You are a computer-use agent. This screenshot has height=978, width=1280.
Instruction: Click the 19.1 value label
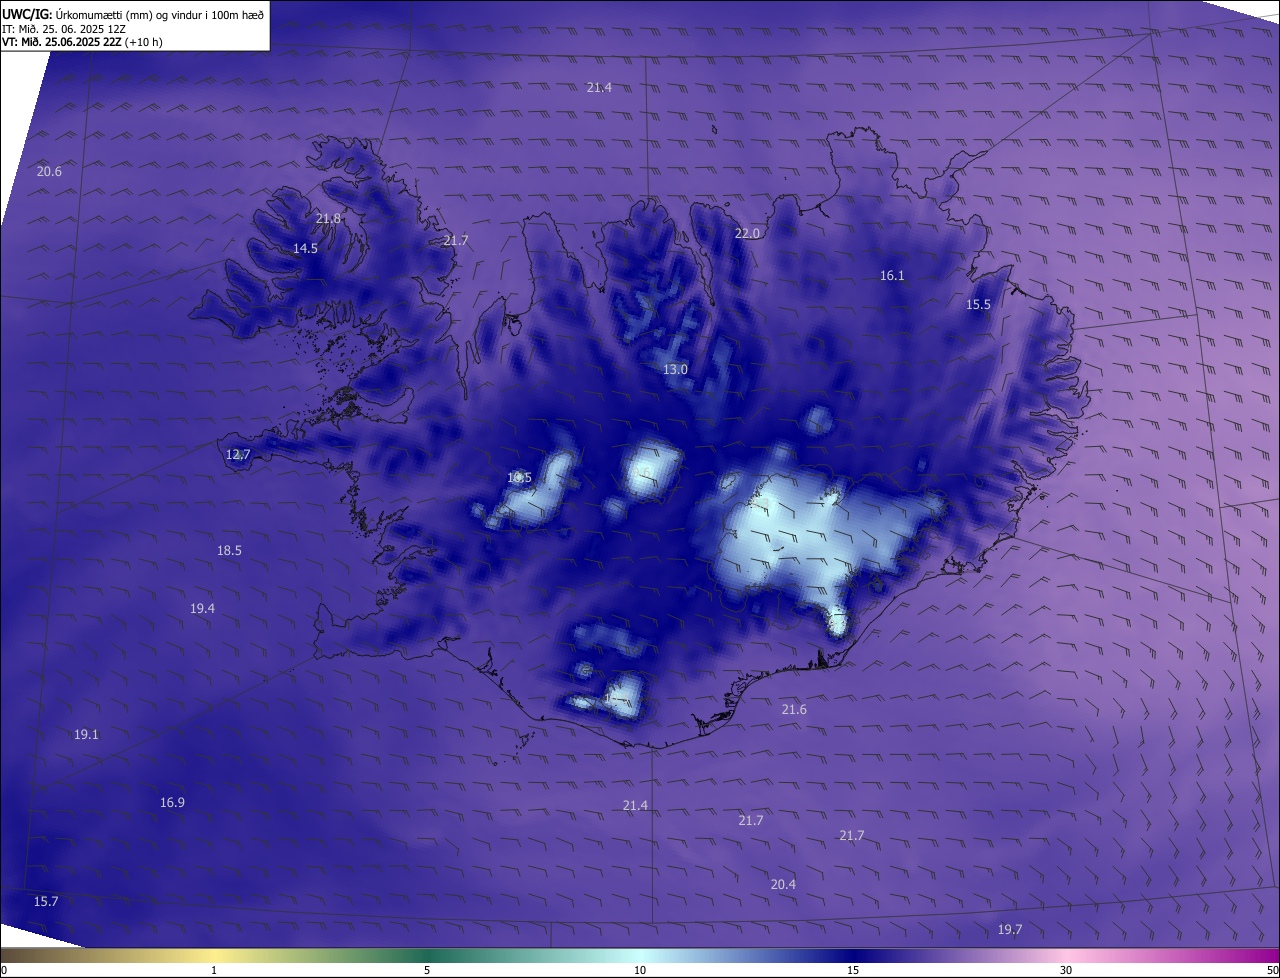coord(86,735)
